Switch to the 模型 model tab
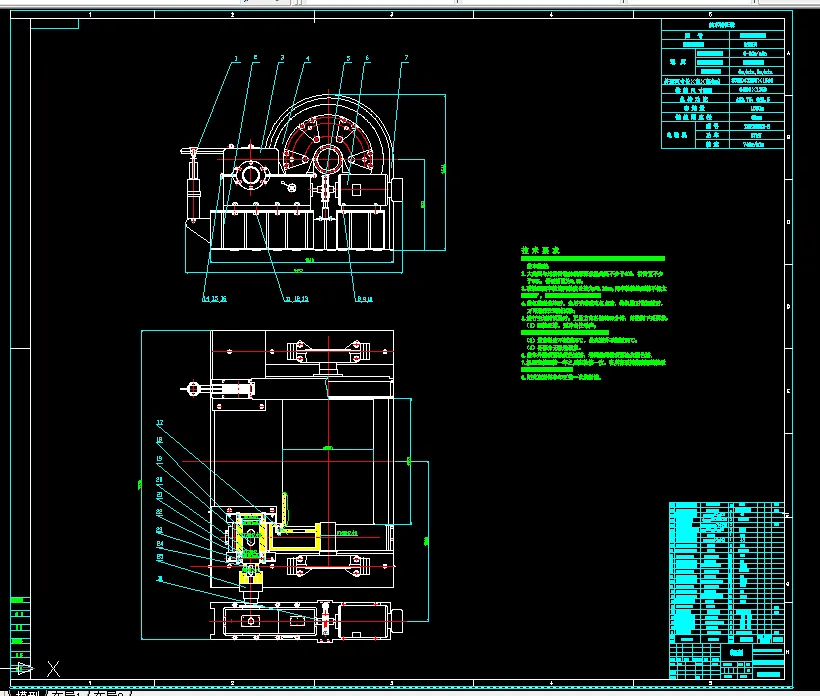Screen dimensions: 820x696 [x=30, y=693]
